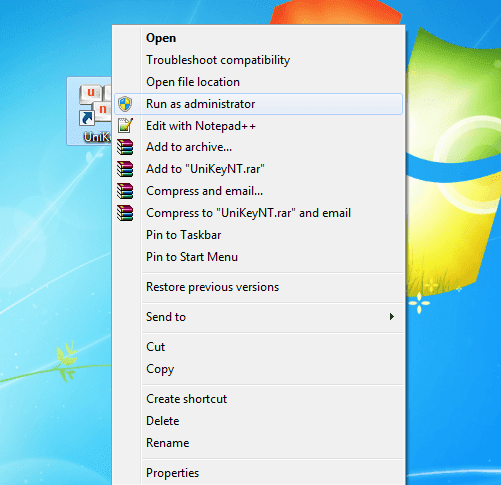The height and width of the screenshot is (485, 501).
Task: Choose Open file location
Action: tap(258, 82)
